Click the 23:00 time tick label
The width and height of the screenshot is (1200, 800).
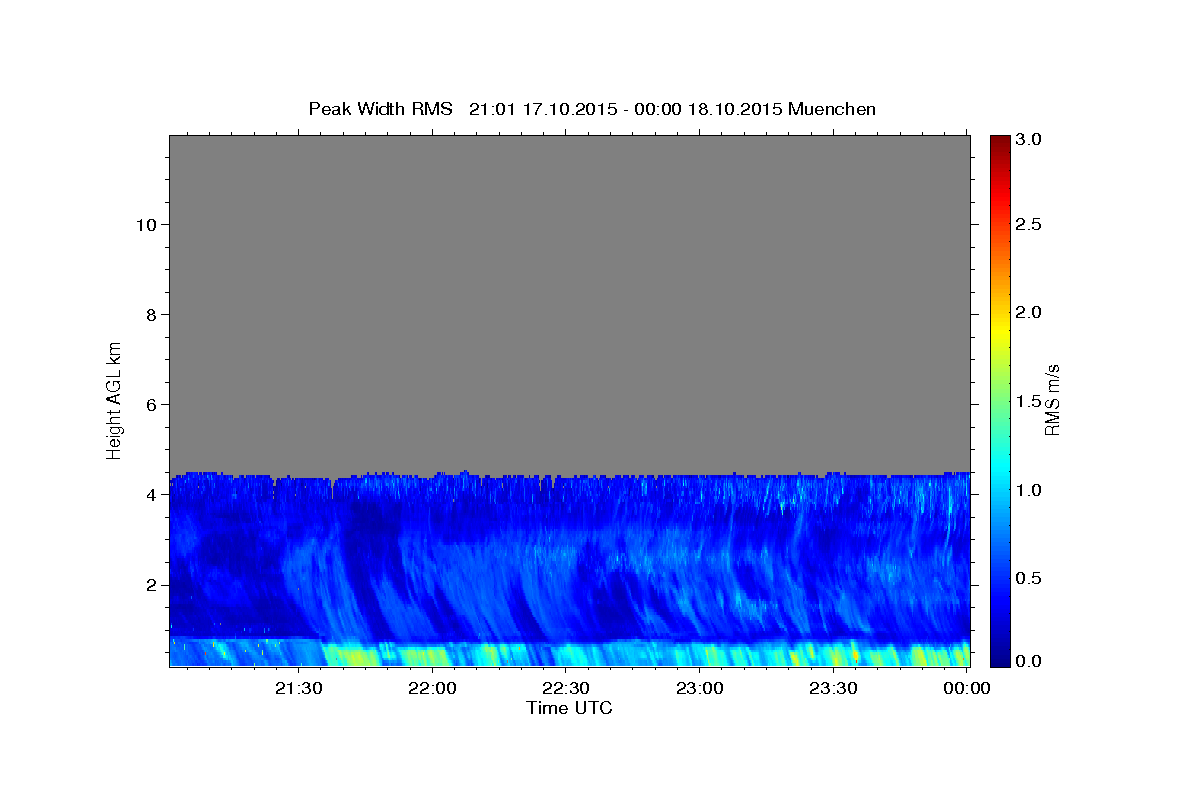700,688
